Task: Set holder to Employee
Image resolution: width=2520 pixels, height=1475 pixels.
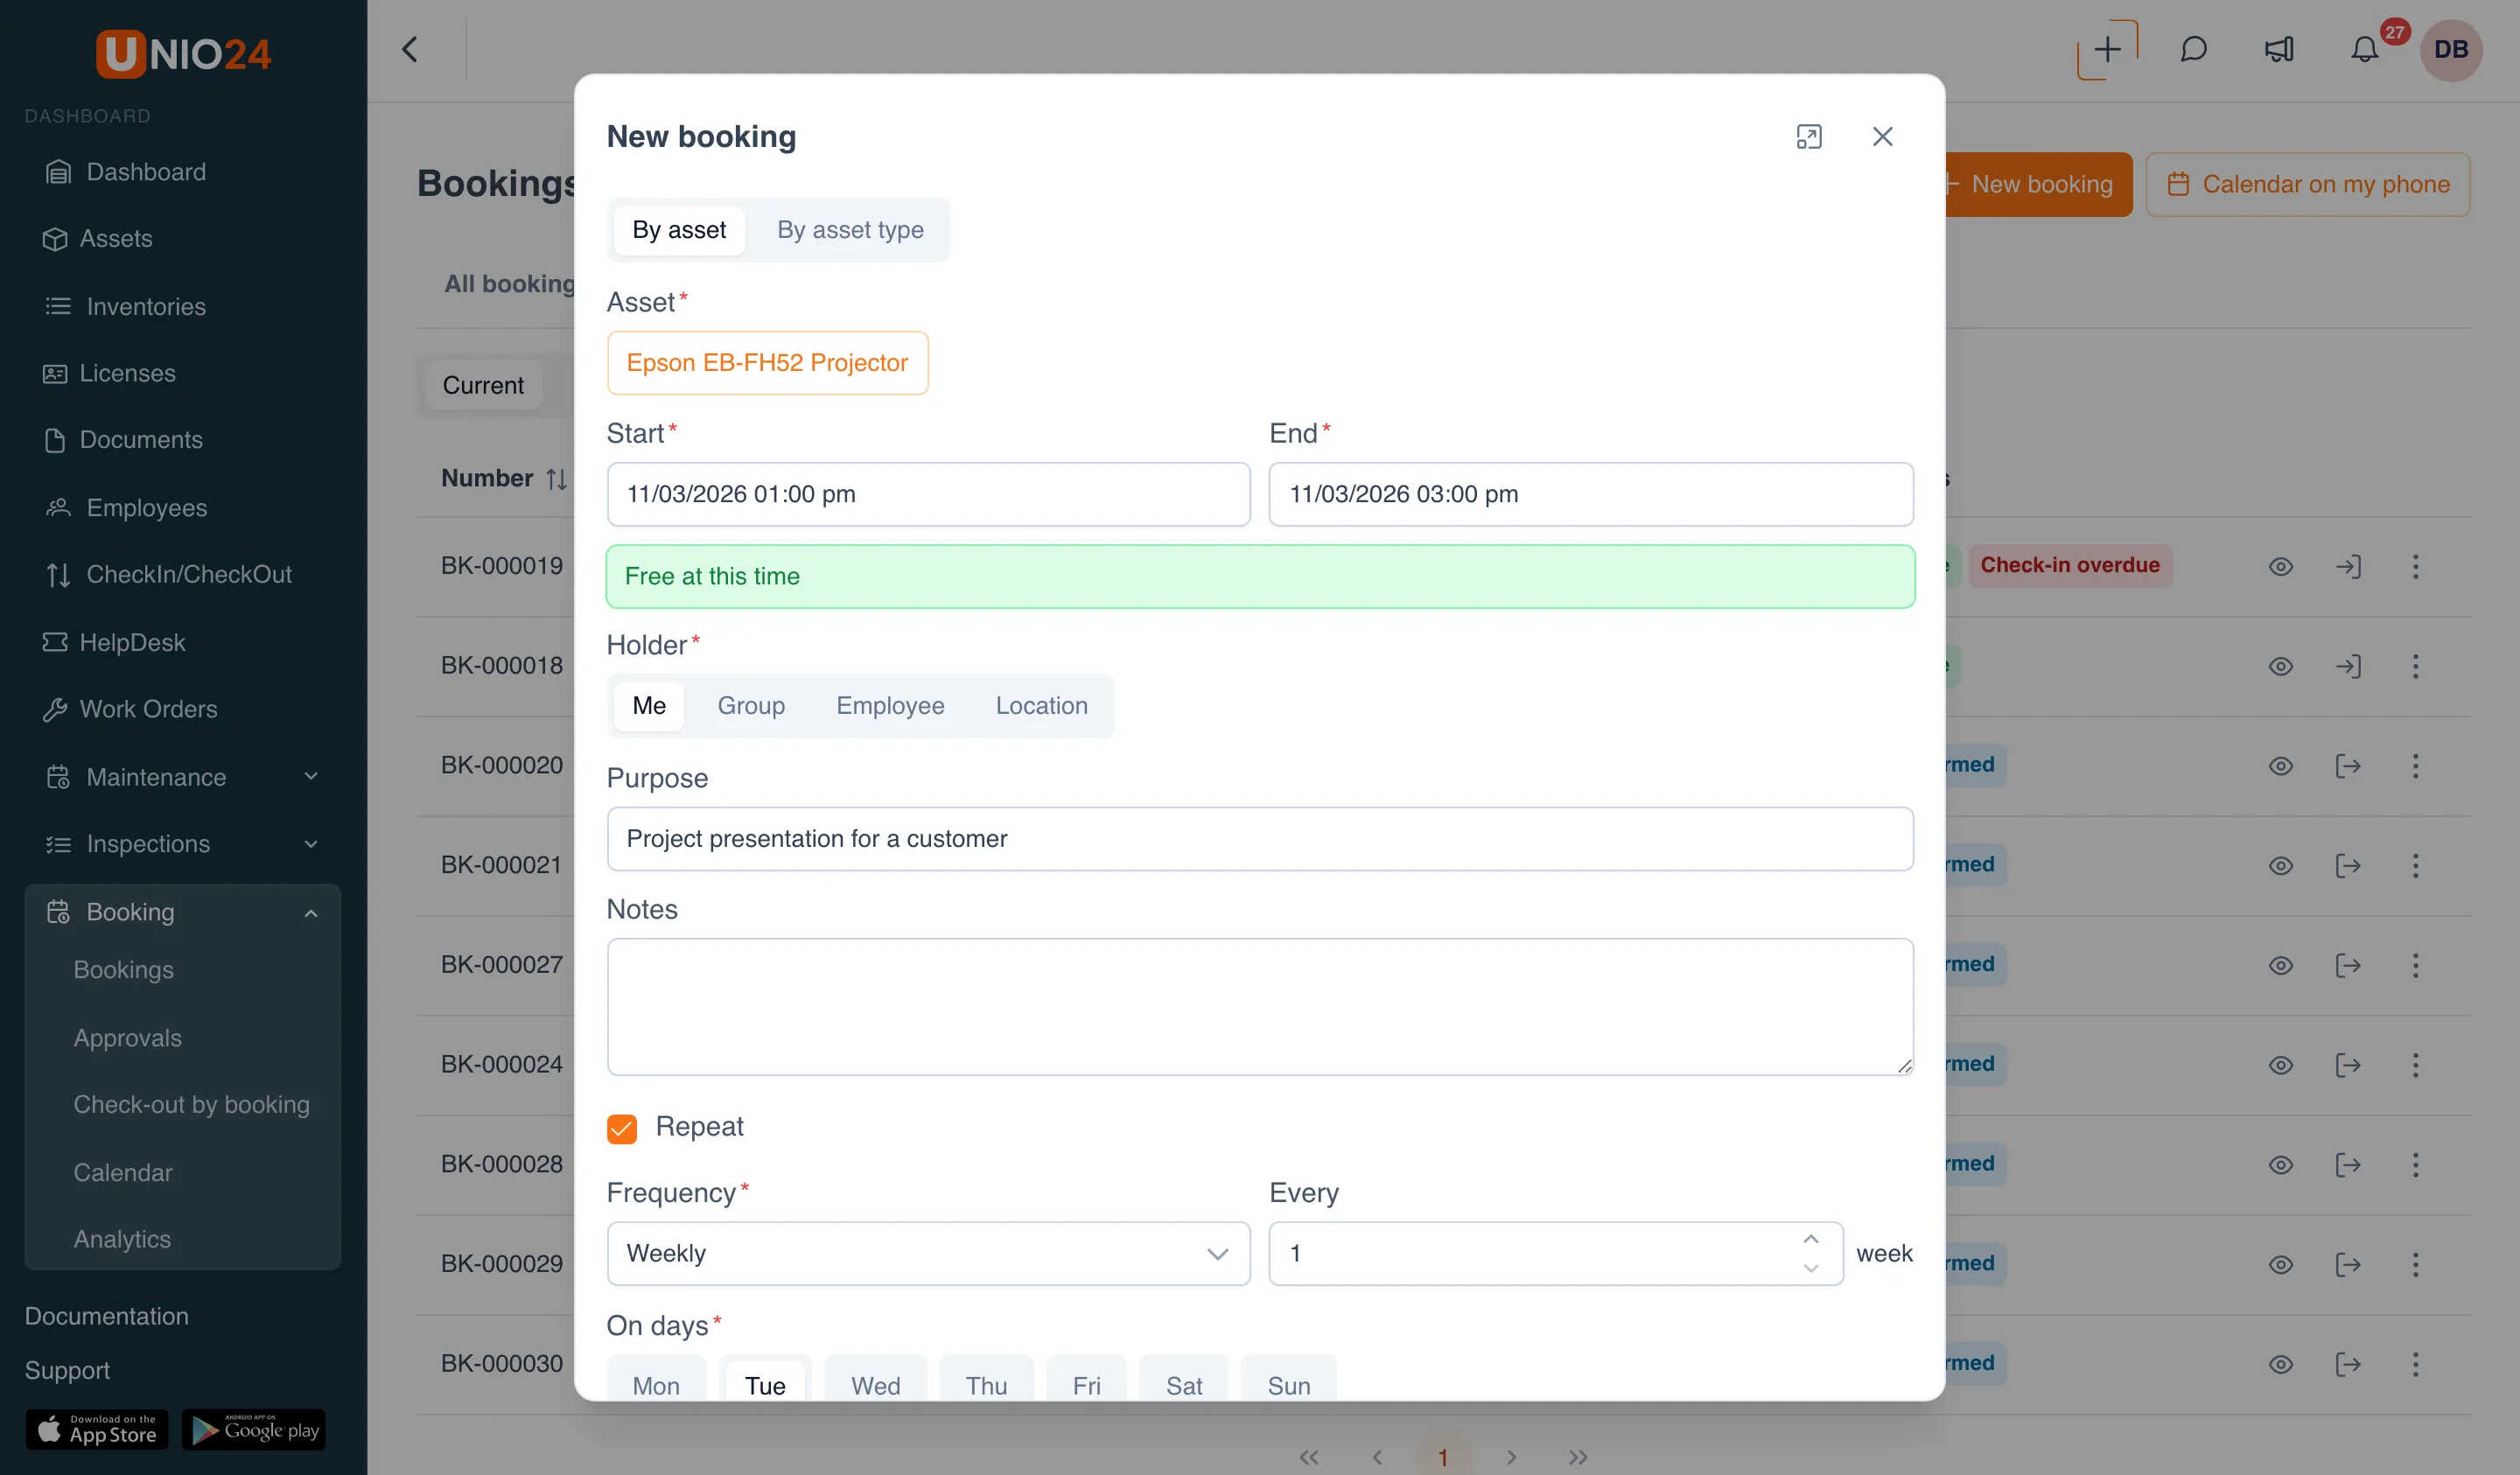Action: tap(890, 706)
